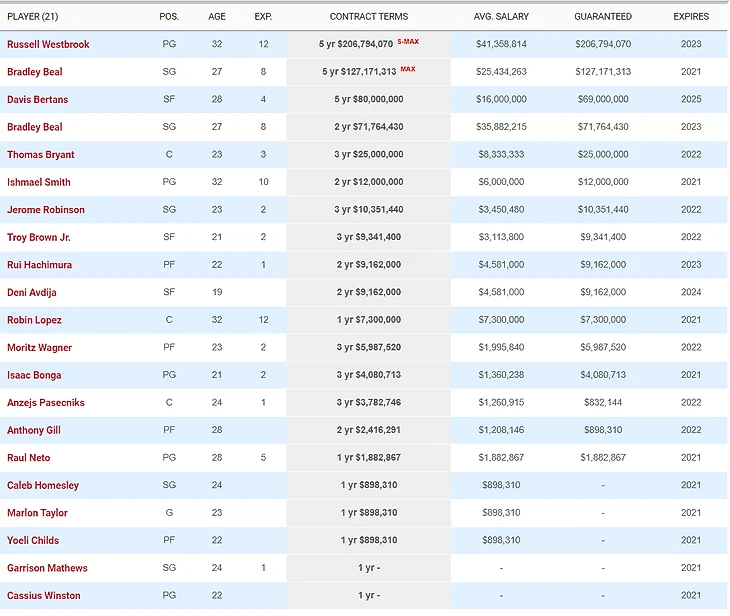Click on Troy Brown Jr. link
The width and height of the screenshot is (730, 616).
(39, 237)
